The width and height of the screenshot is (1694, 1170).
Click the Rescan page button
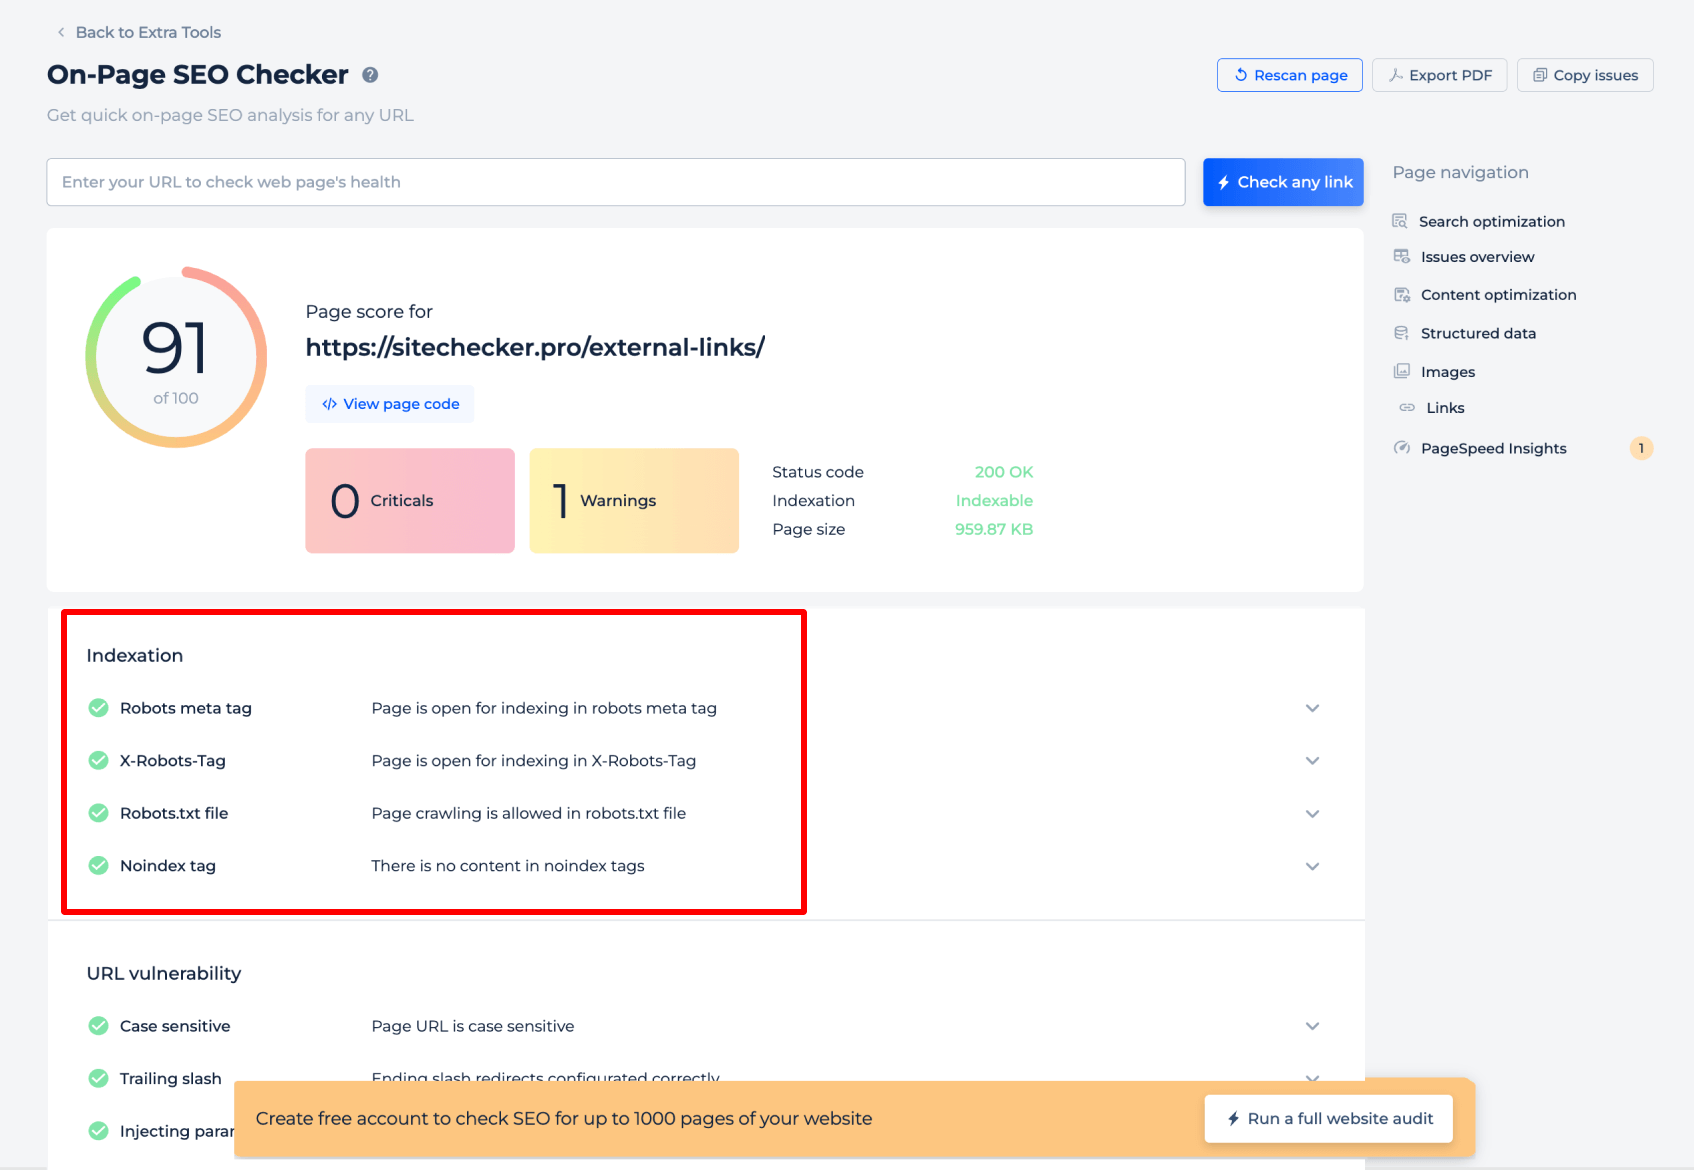pos(1289,75)
